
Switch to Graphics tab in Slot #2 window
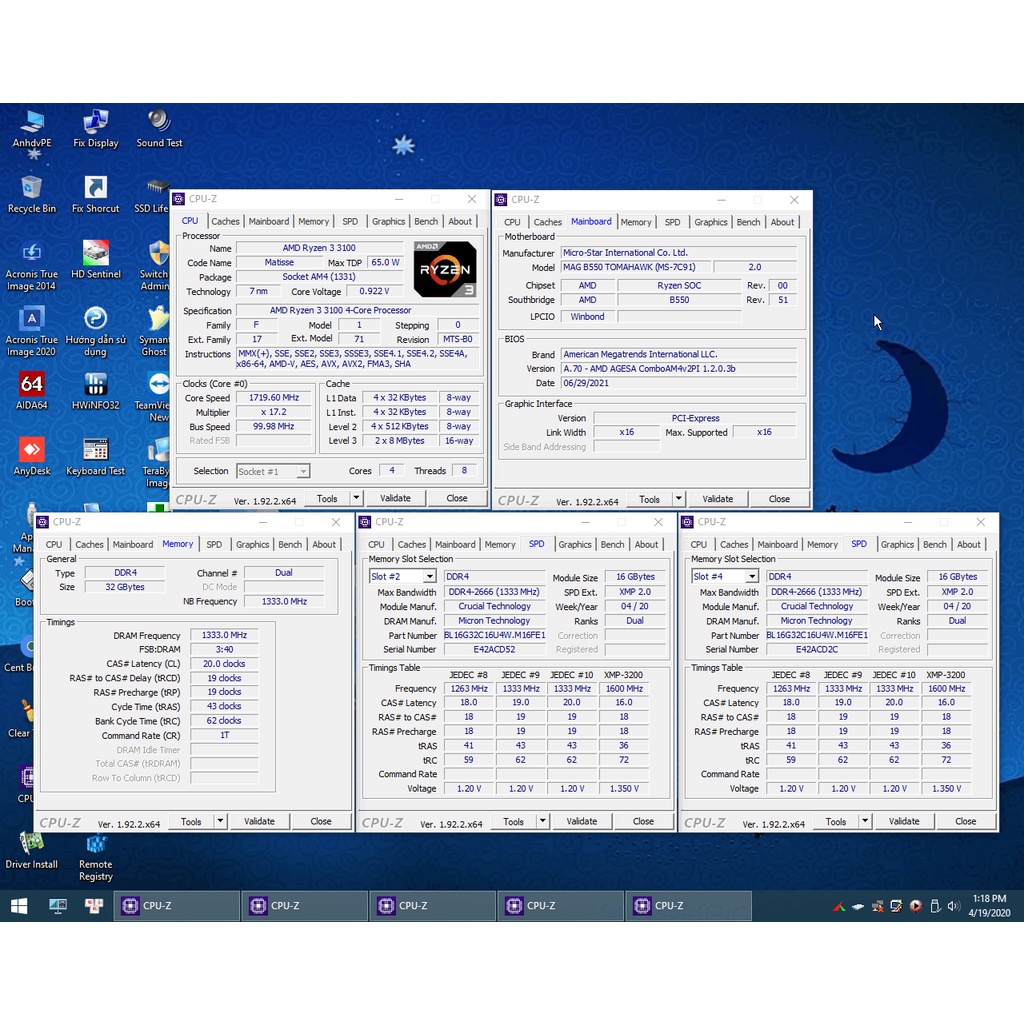(575, 545)
